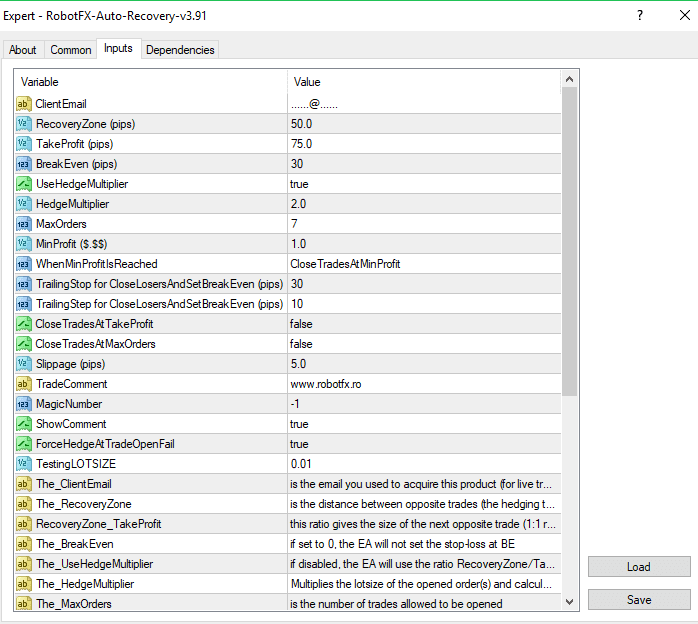The width and height of the screenshot is (698, 624).
Task: Click the string icon beside The_ClientEmail
Action: point(24,484)
